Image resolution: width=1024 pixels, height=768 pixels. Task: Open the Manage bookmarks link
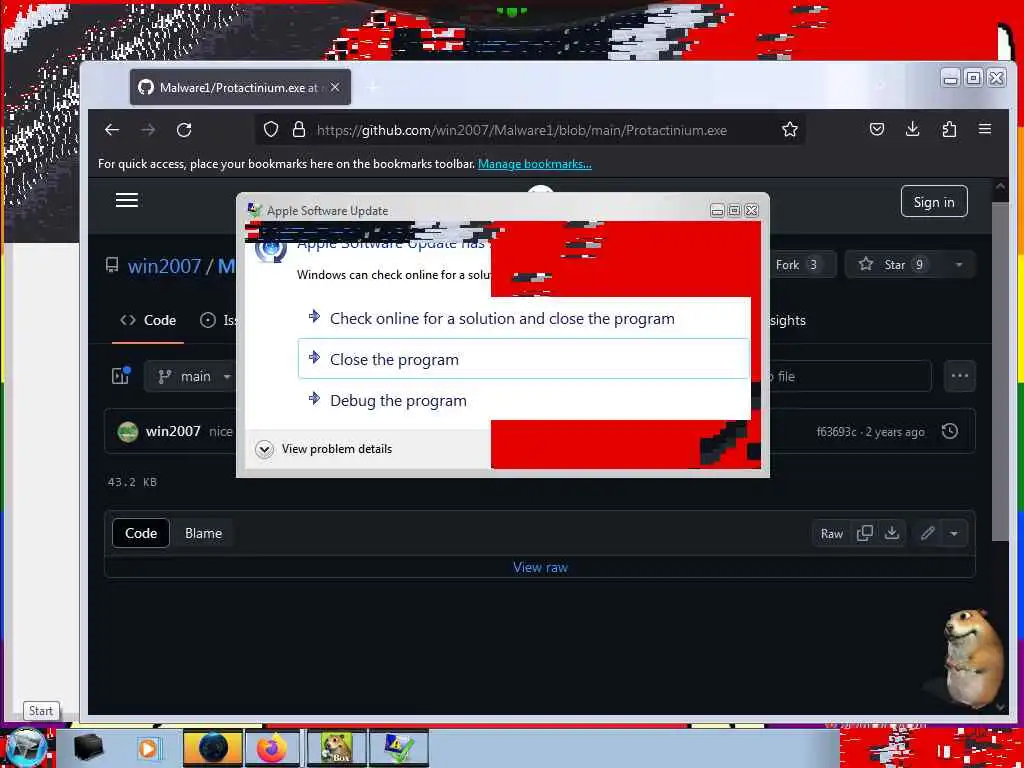[535, 164]
